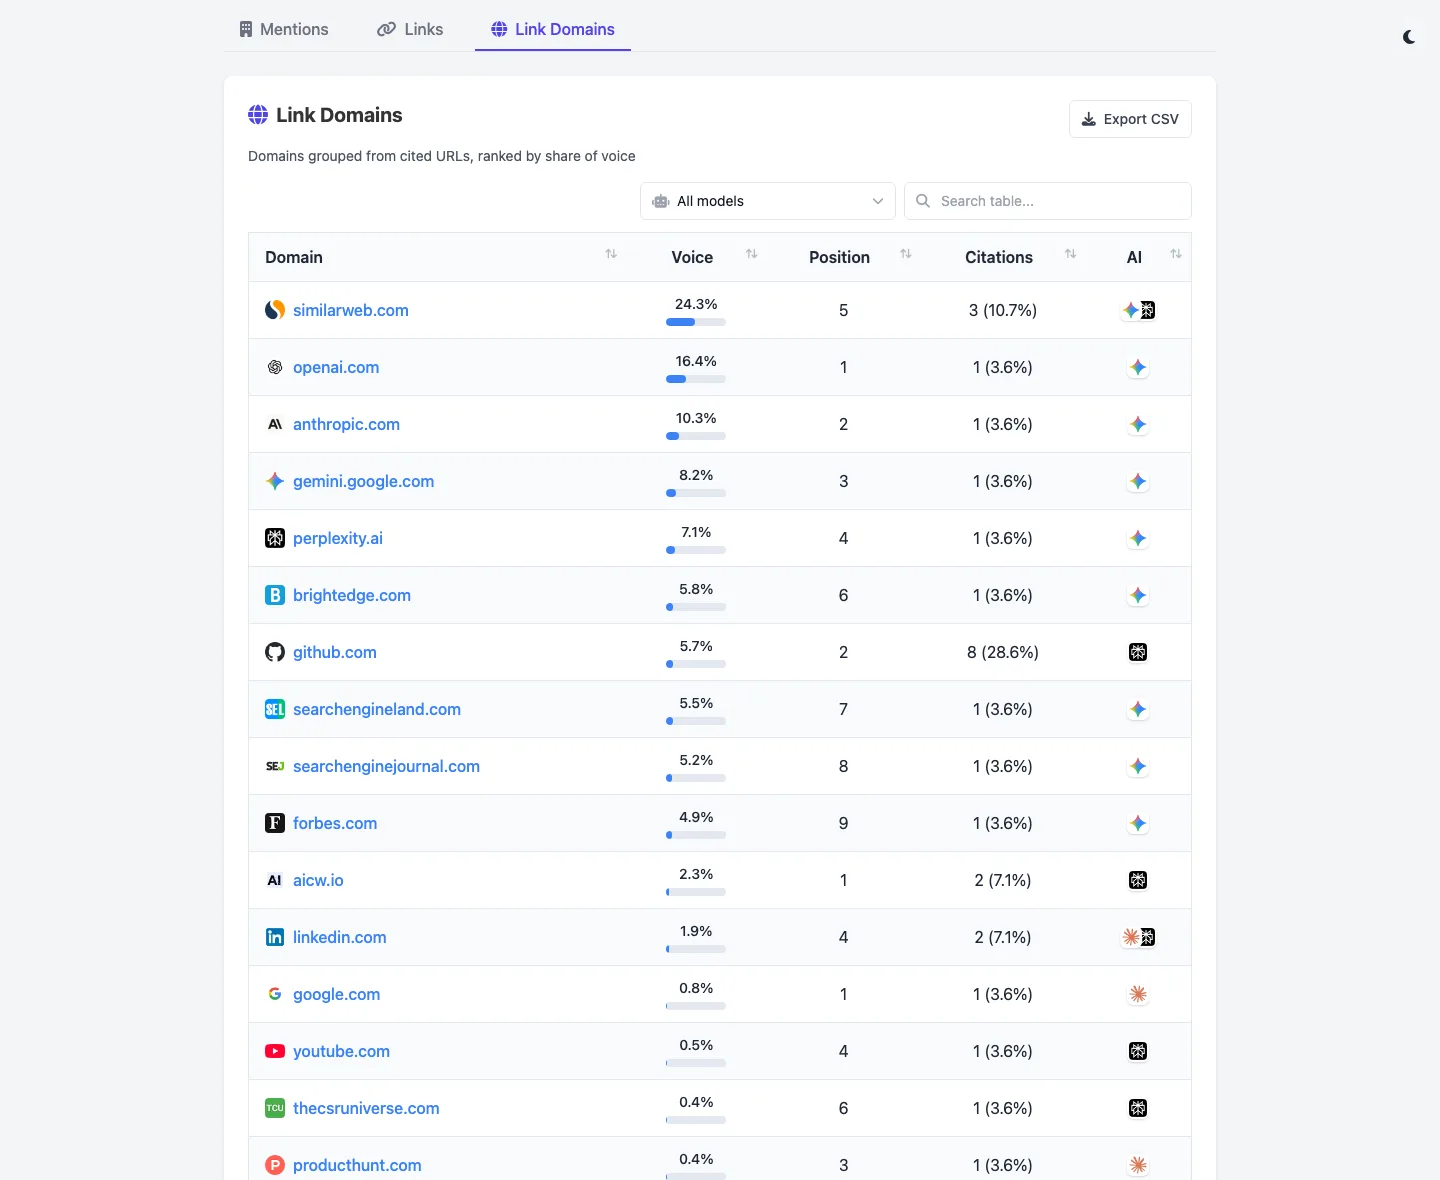Click the brightedge.com B favicon

(x=275, y=595)
